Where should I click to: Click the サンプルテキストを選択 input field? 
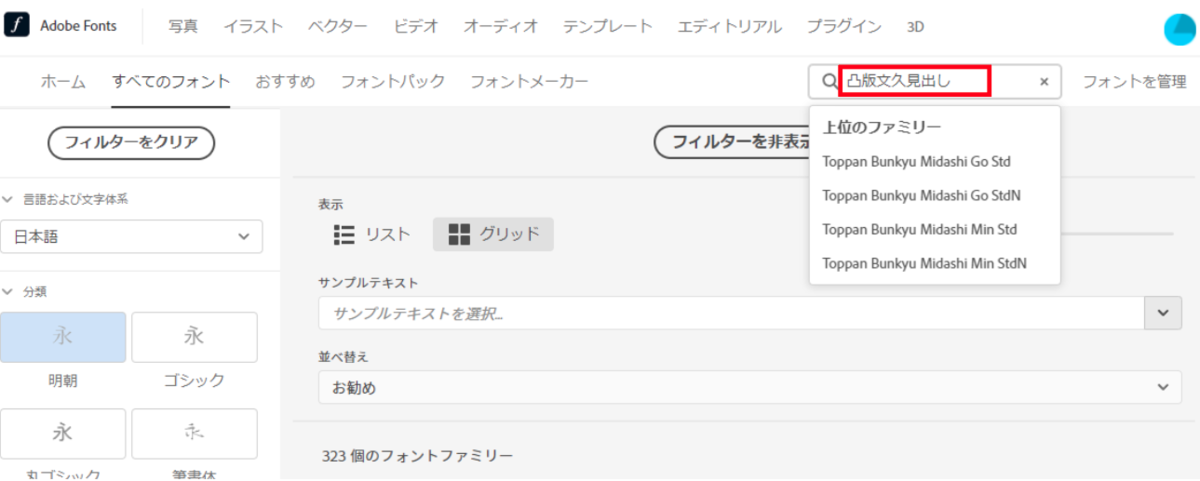point(732,313)
